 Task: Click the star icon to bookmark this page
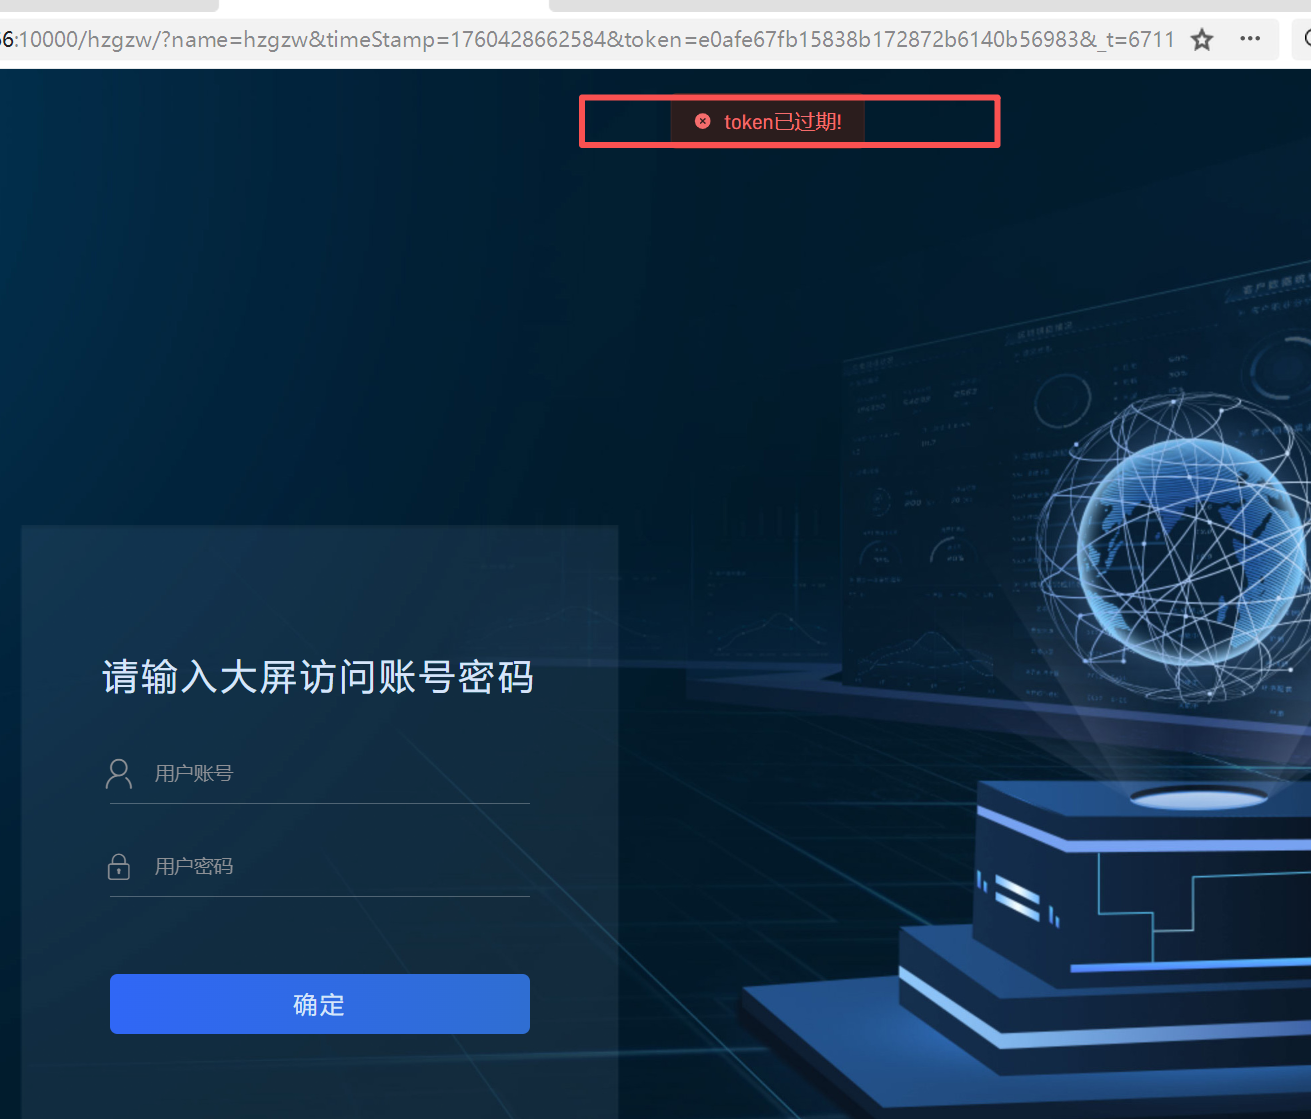(1202, 40)
